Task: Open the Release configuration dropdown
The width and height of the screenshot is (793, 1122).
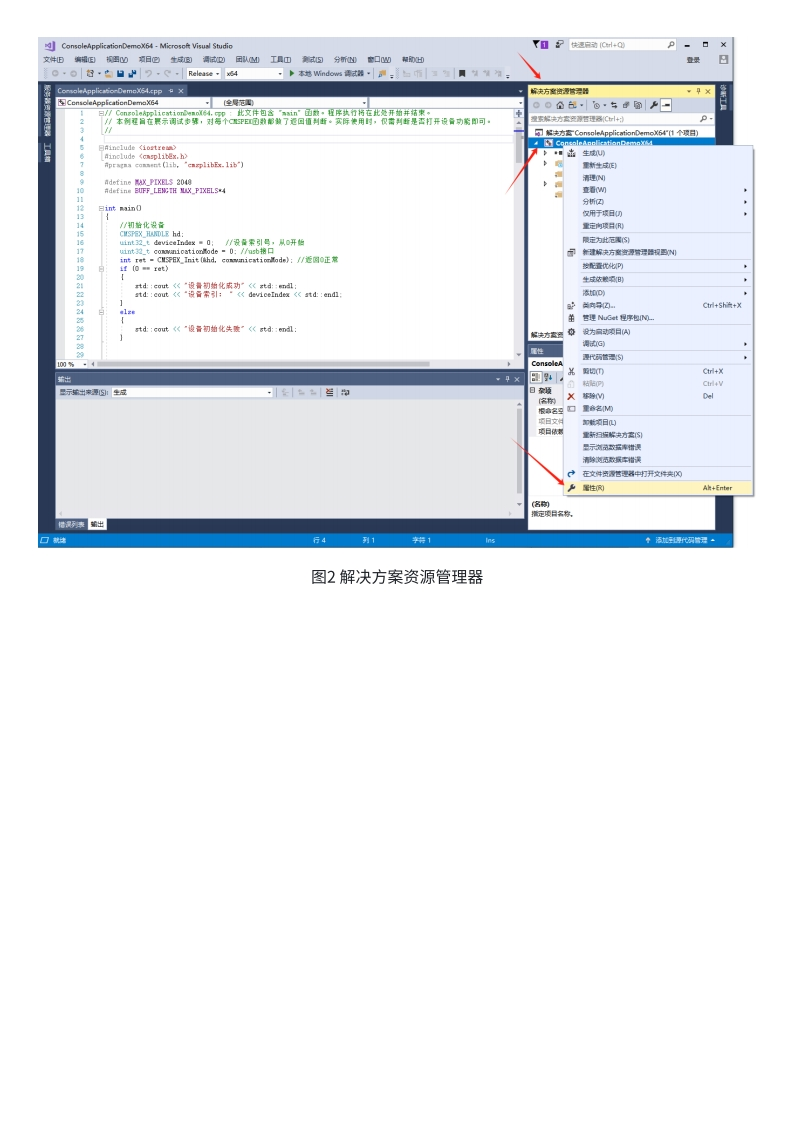Action: [204, 73]
